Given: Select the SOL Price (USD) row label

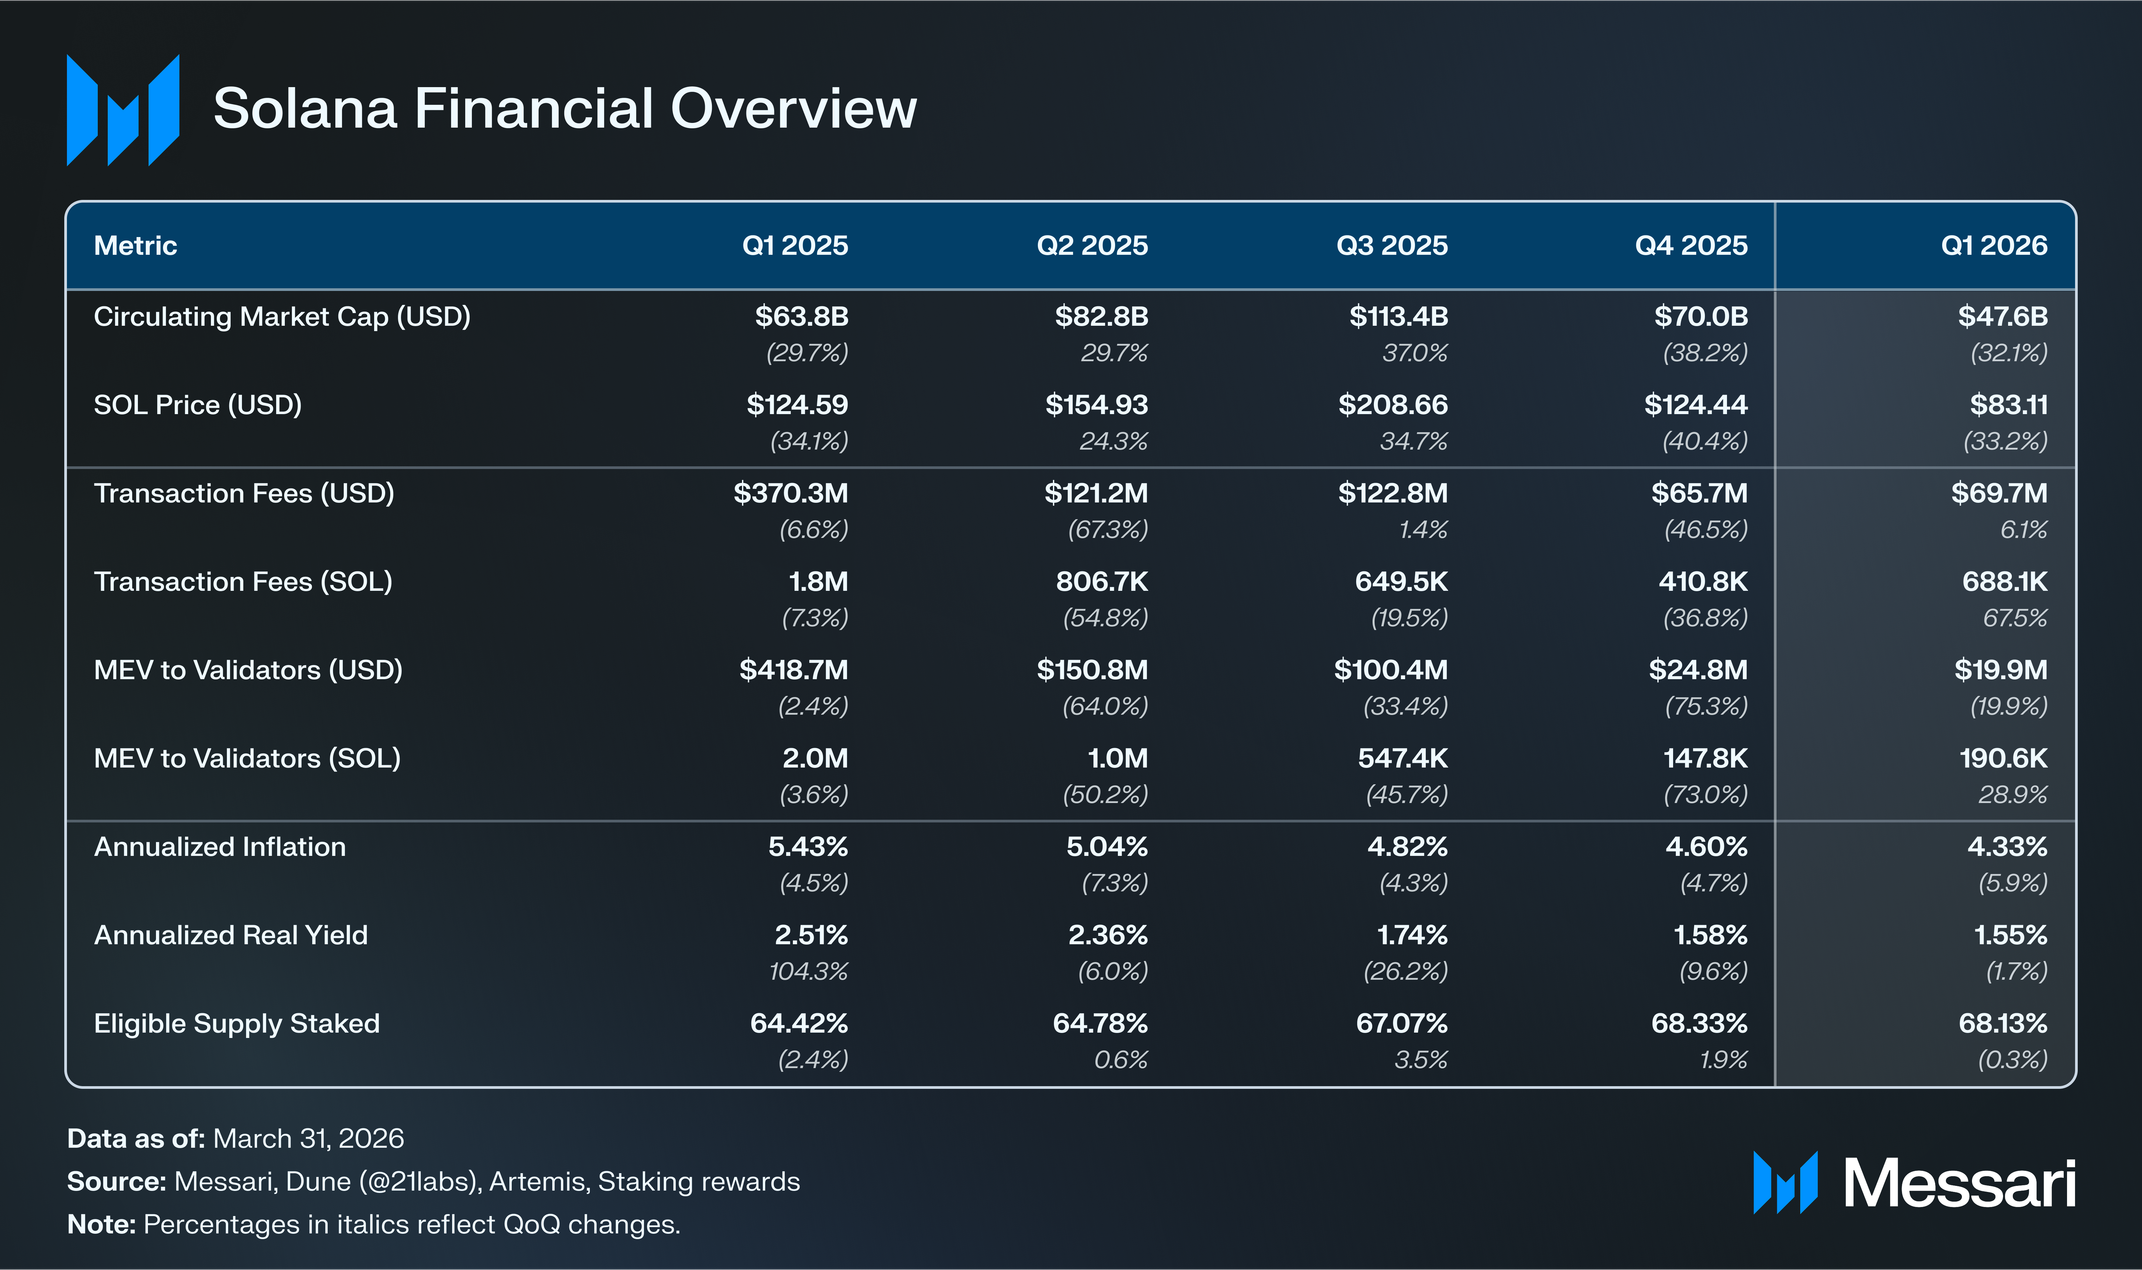Looking at the screenshot, I should 198,405.
